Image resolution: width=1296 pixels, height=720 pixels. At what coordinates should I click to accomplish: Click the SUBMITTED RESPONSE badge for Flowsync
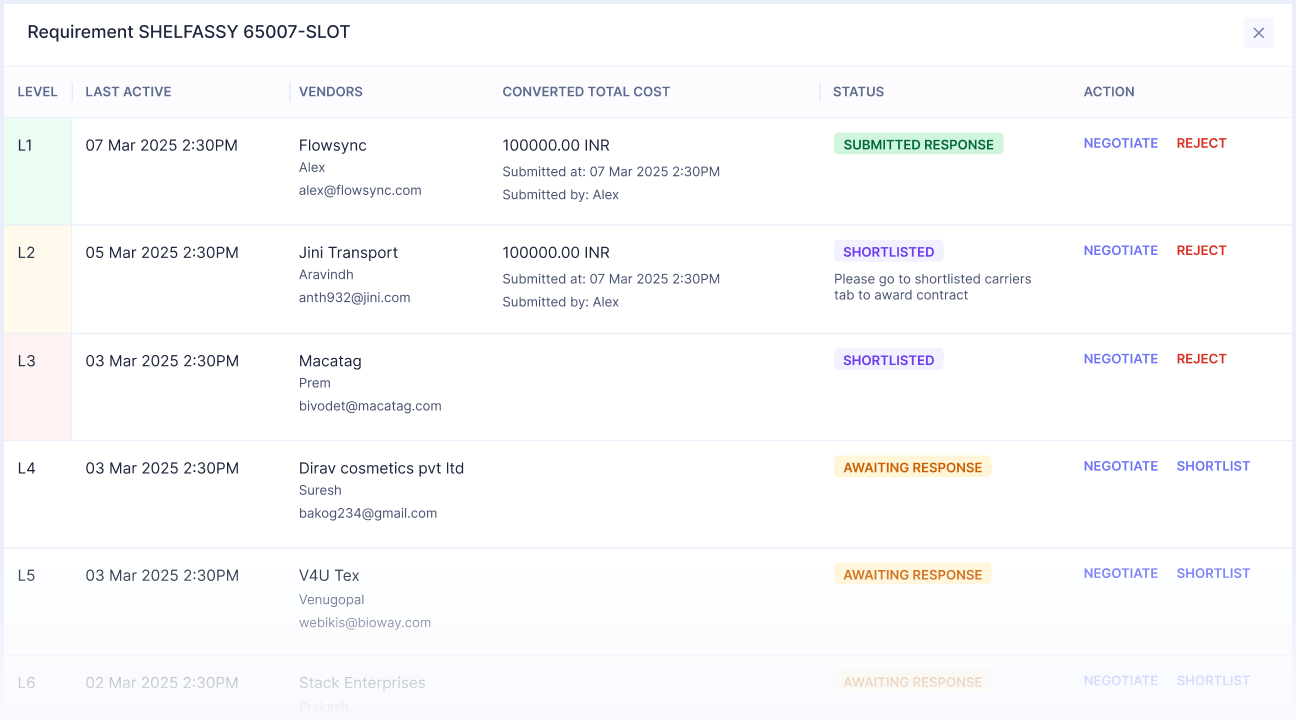918,143
